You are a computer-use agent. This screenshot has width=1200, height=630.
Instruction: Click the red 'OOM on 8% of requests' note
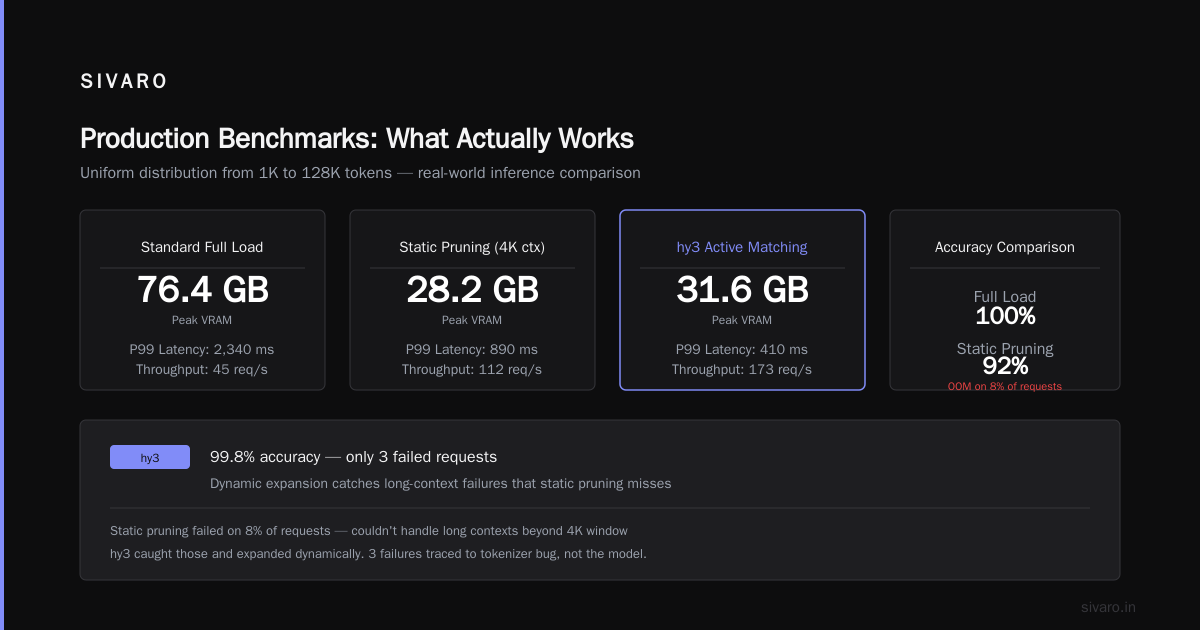1005,386
